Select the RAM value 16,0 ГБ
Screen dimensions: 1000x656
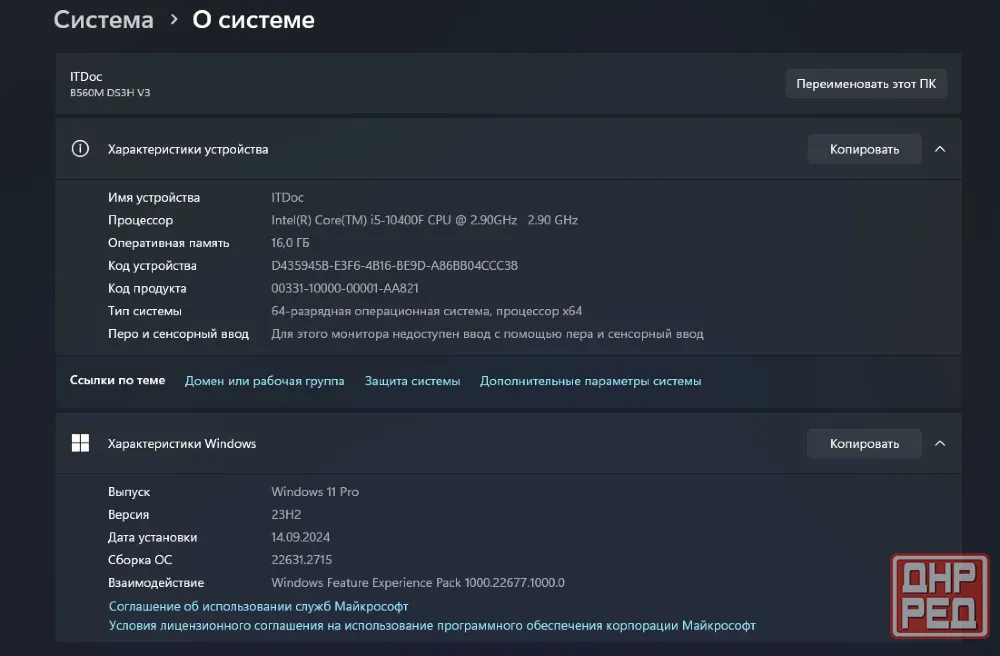[x=290, y=243]
